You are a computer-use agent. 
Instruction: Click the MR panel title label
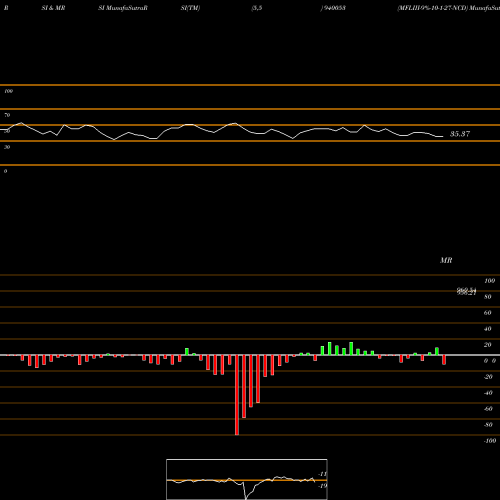[x=446, y=260]
